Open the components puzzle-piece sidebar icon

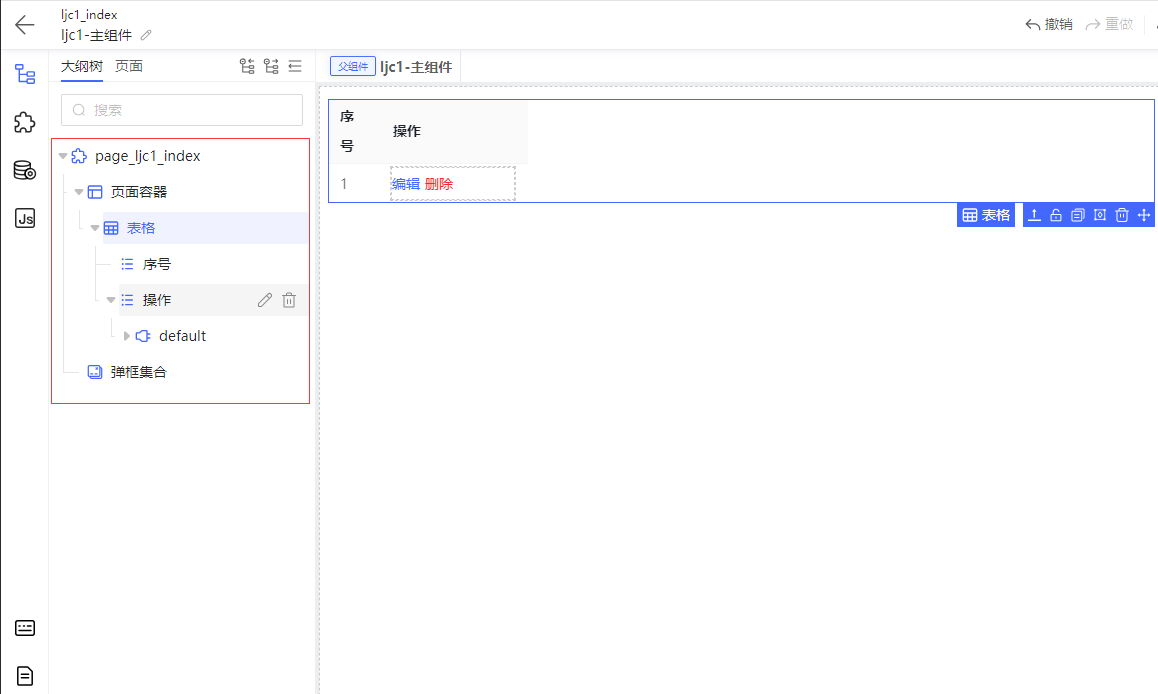[24, 123]
